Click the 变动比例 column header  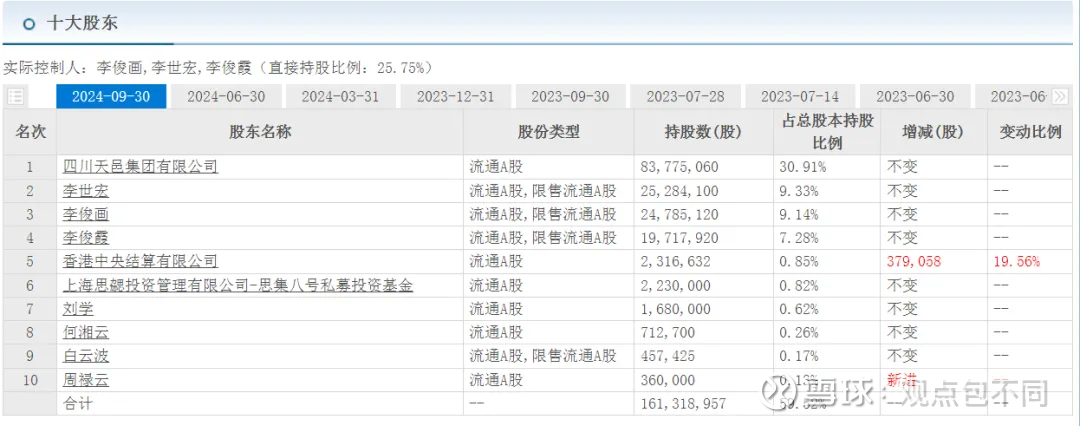click(1030, 132)
